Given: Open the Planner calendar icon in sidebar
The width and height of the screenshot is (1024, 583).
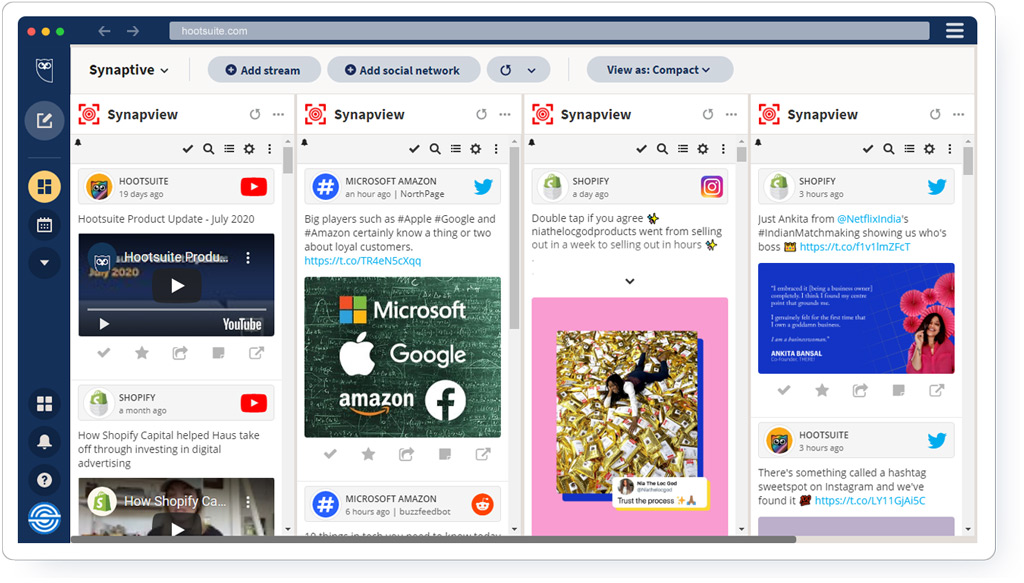Looking at the screenshot, I should point(44,225).
